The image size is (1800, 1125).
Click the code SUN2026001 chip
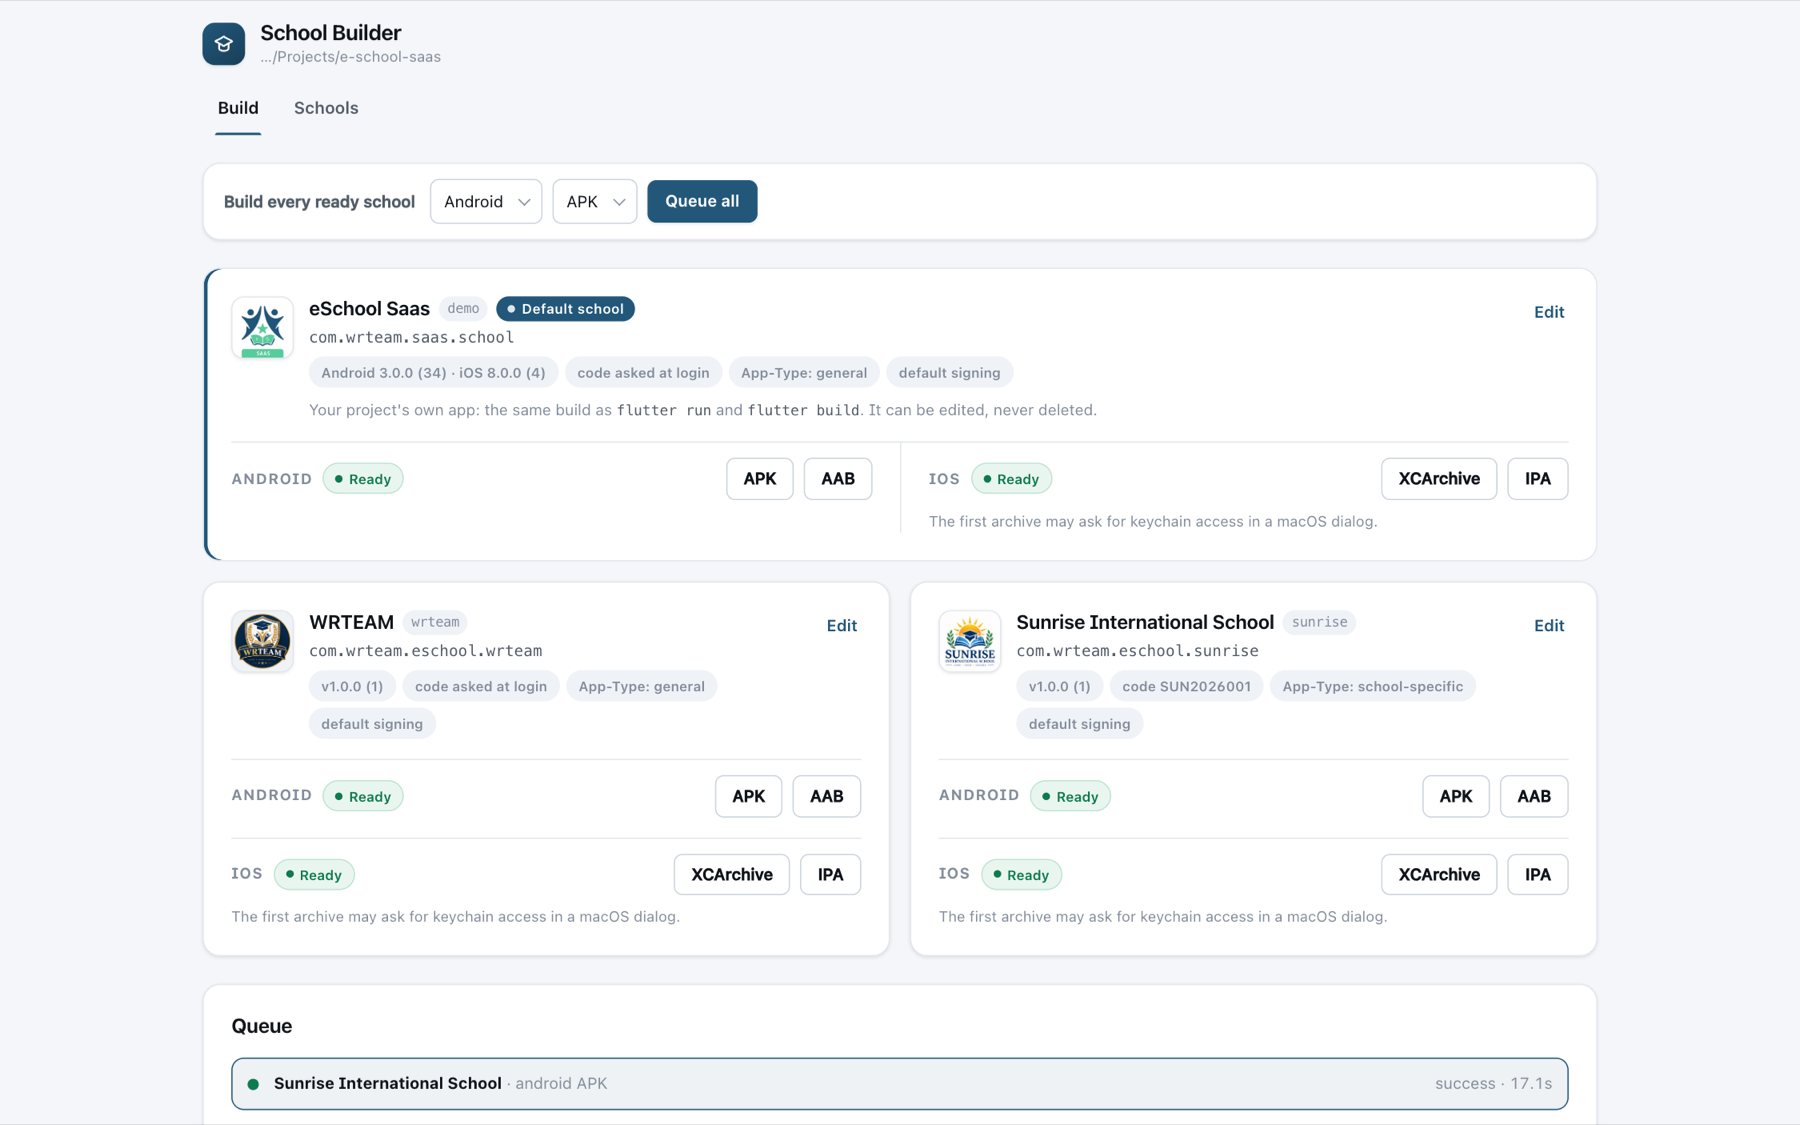(1186, 687)
